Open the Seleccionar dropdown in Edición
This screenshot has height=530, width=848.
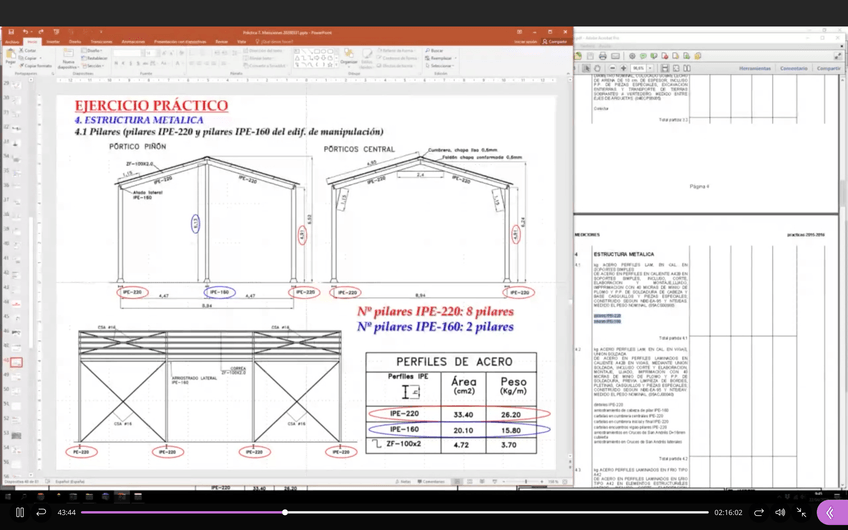[x=440, y=66]
